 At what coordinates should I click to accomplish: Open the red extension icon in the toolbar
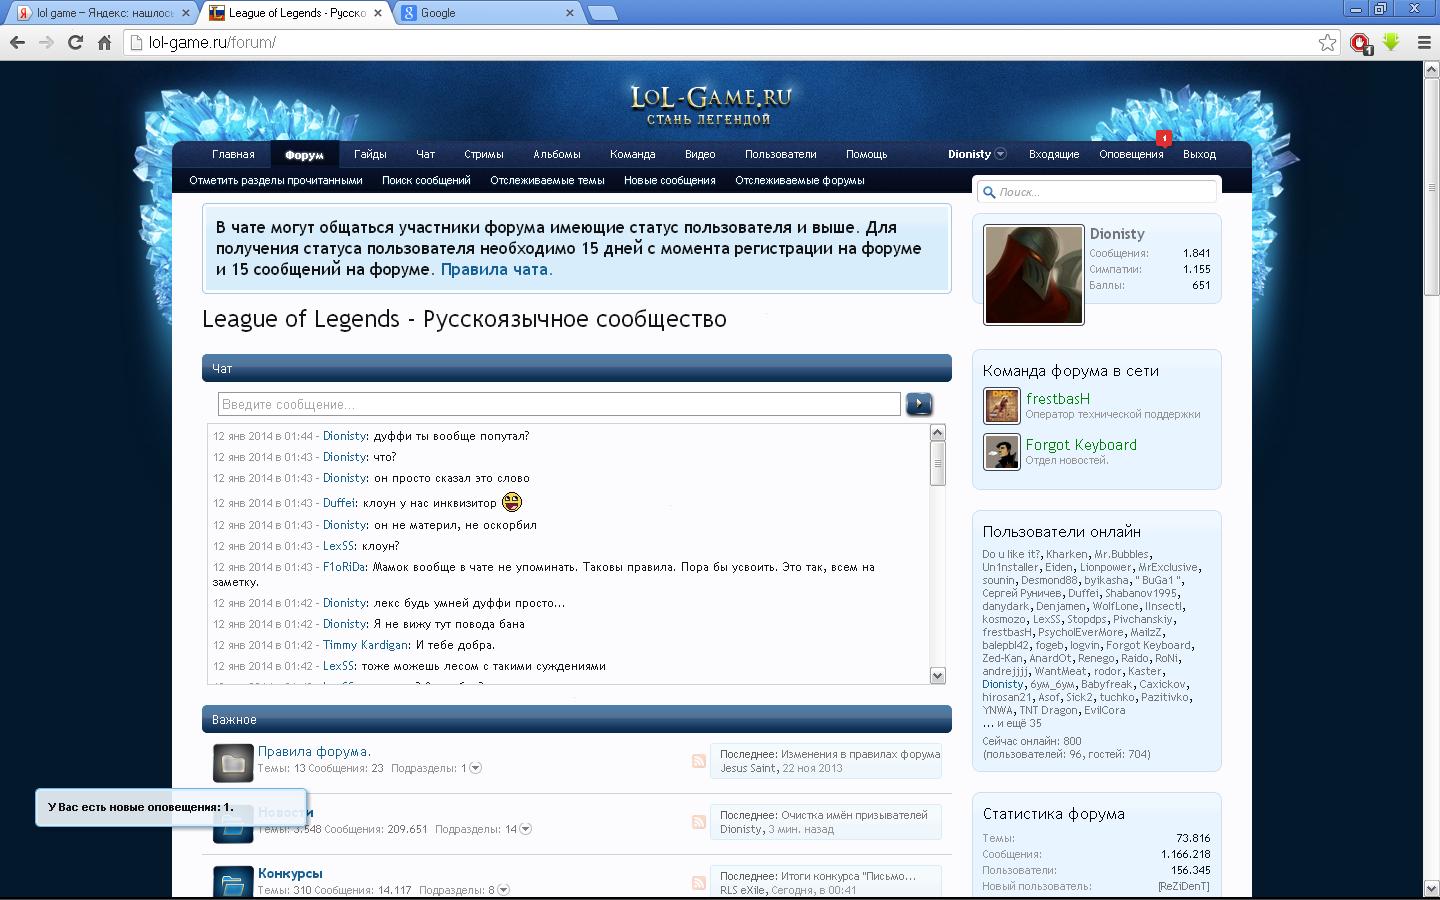coord(1360,42)
